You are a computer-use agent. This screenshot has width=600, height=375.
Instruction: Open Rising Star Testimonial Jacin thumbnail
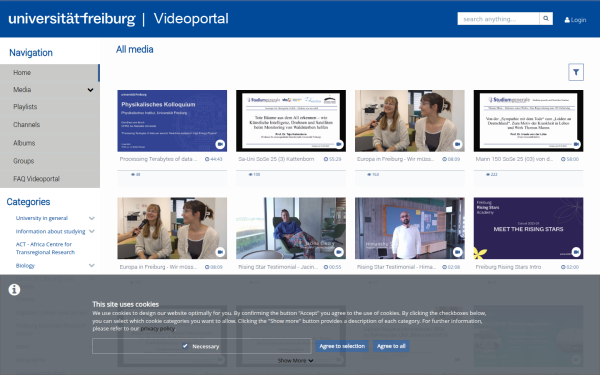click(x=291, y=228)
